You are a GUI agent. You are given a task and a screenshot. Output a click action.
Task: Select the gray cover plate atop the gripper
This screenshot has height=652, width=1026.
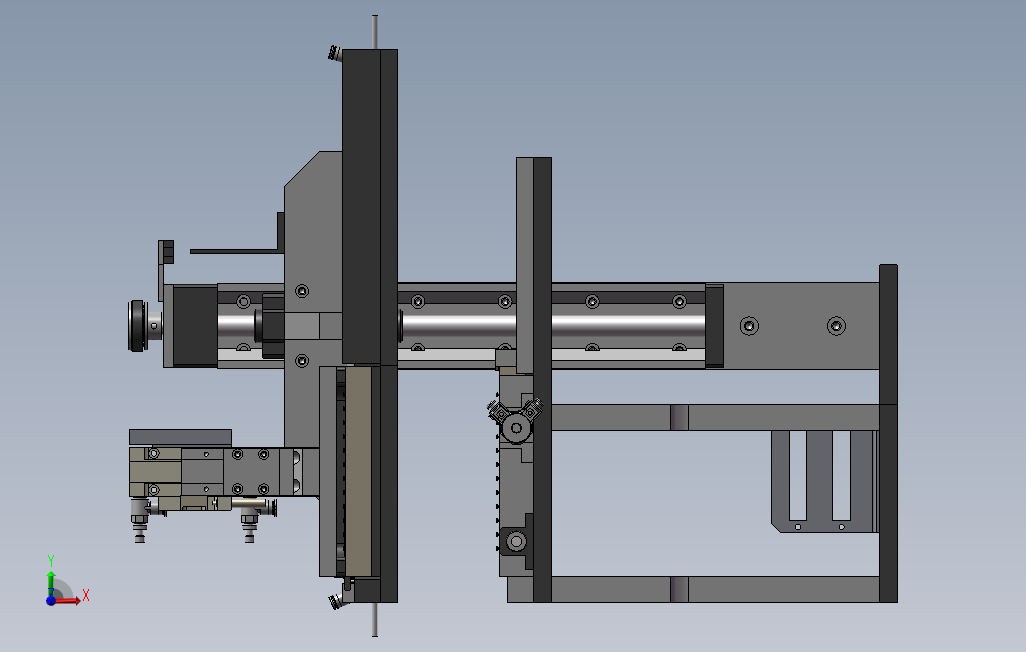180,437
